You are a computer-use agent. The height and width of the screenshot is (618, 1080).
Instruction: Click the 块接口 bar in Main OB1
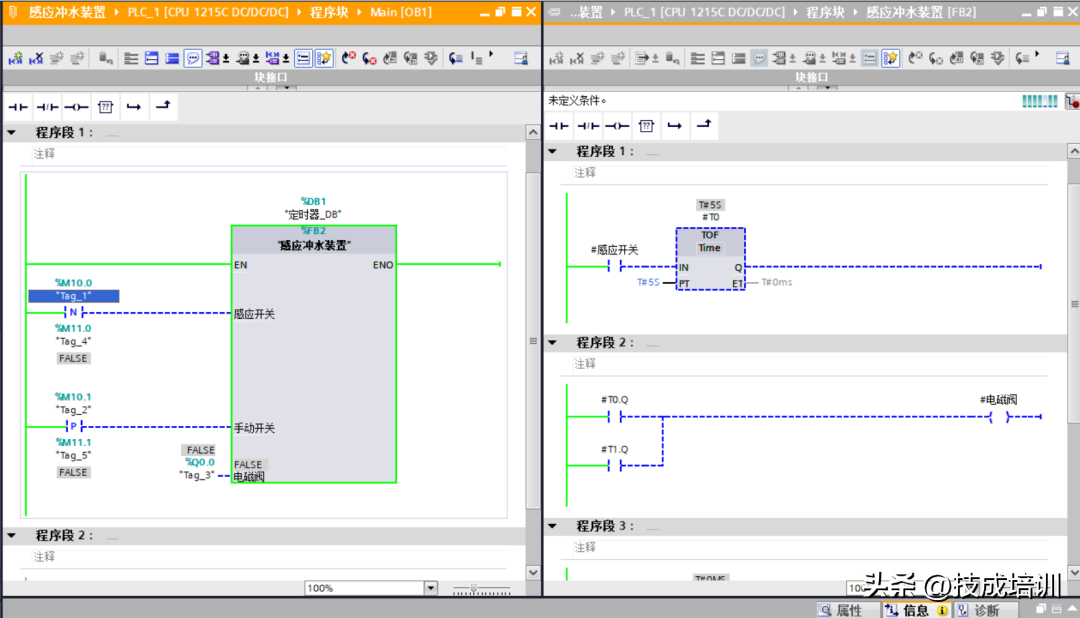[x=270, y=77]
